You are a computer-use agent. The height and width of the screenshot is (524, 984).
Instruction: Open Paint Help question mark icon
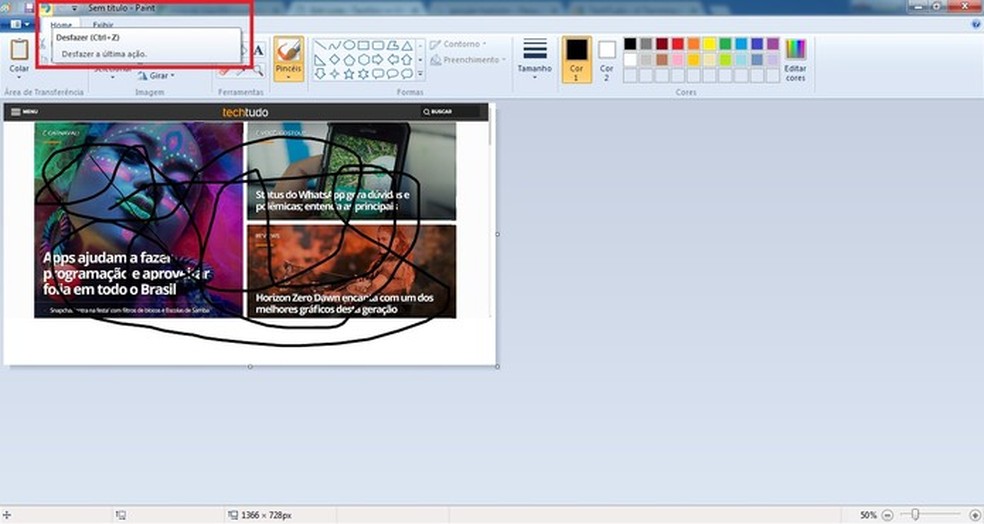coord(976,24)
